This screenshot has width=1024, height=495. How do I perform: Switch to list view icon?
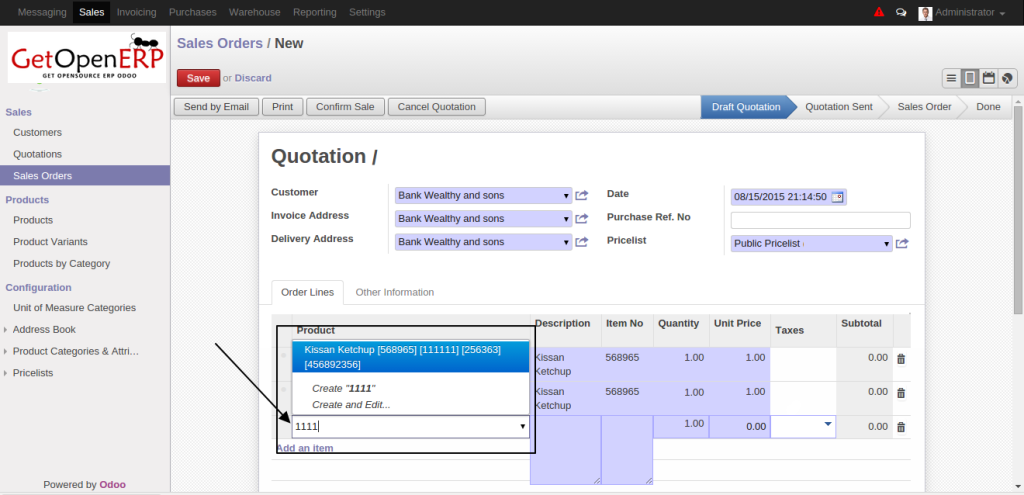coord(951,78)
